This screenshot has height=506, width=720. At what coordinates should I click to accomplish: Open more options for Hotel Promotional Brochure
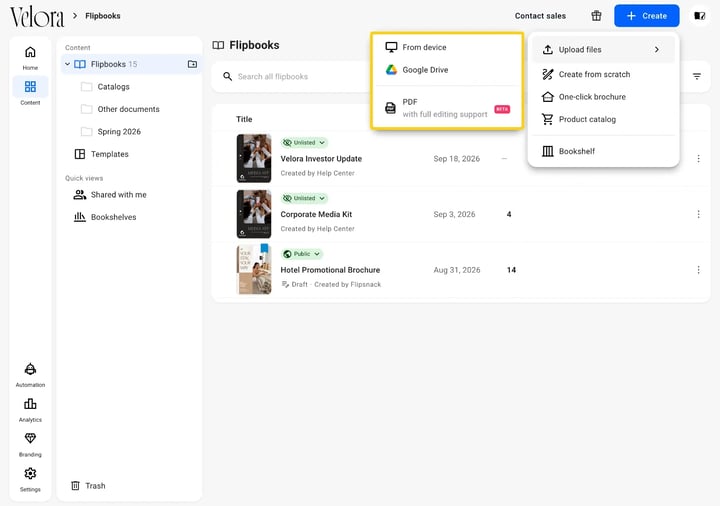pyautogui.click(x=698, y=270)
